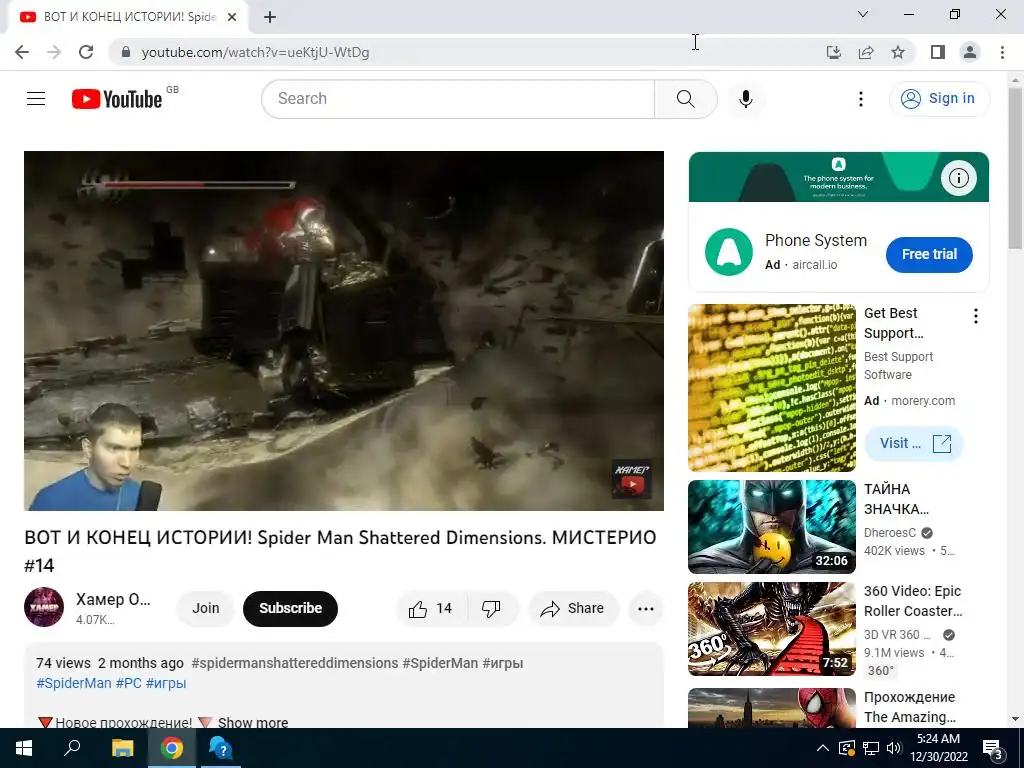Open the YouTube hamburger guide menu
Image resolution: width=1024 pixels, height=768 pixels.
[36, 99]
